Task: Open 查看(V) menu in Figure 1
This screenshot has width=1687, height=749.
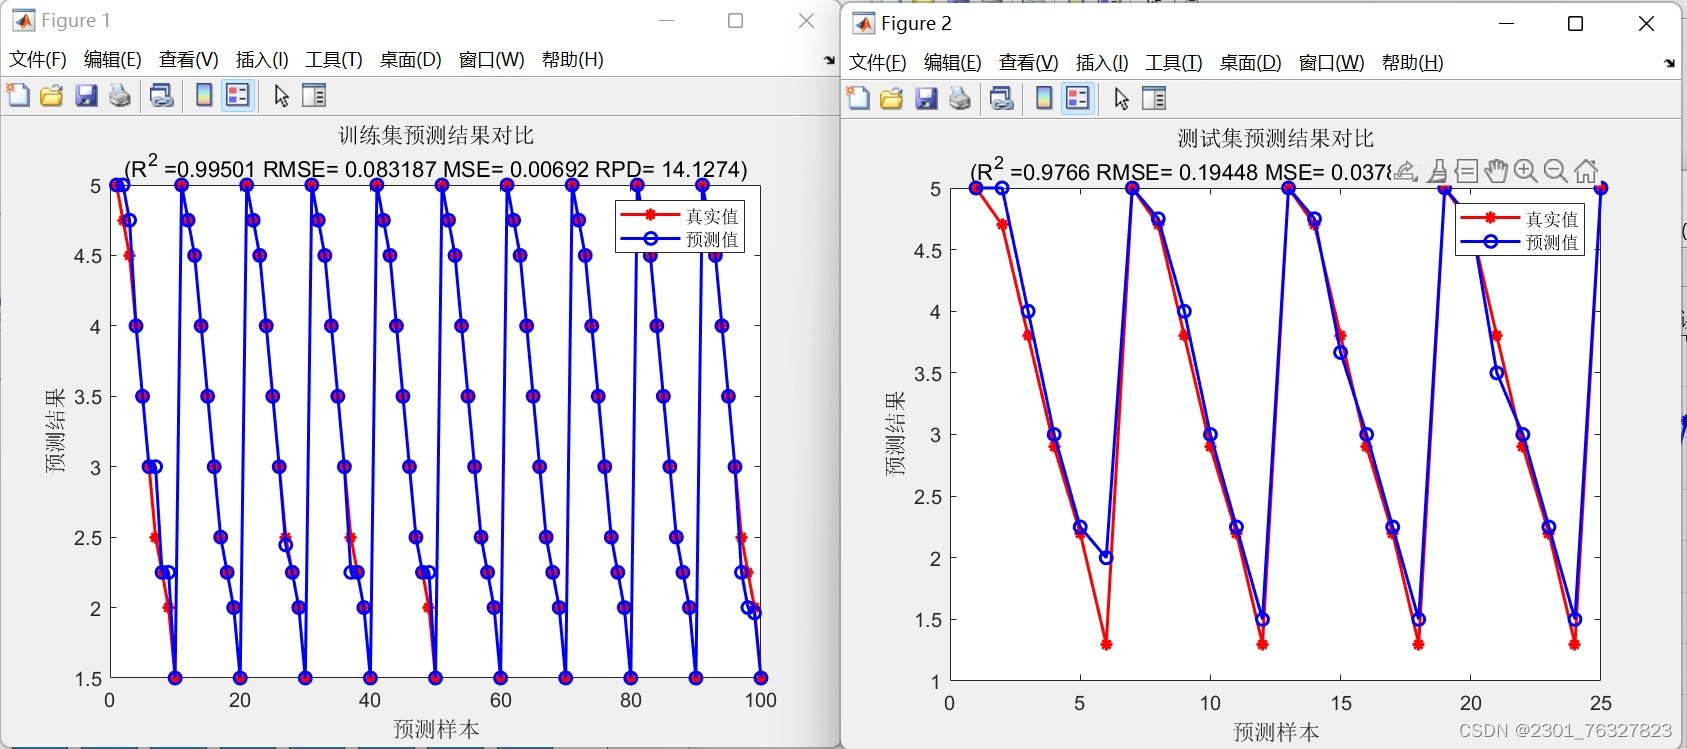Action: click(x=189, y=60)
